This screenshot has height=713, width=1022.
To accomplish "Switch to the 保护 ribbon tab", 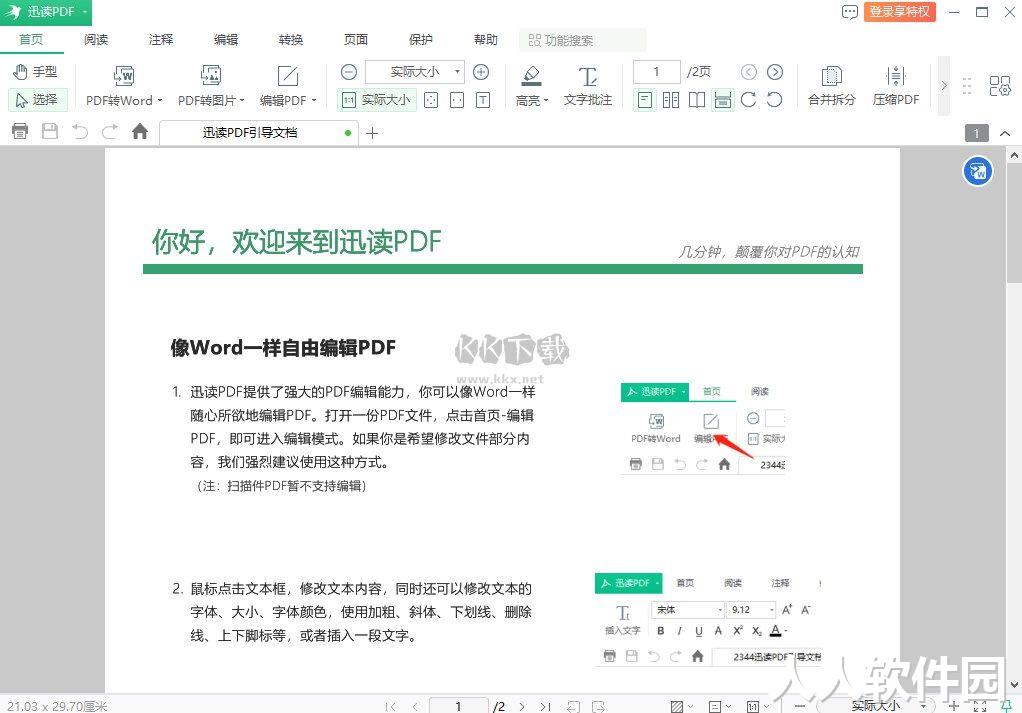I will [x=421, y=40].
